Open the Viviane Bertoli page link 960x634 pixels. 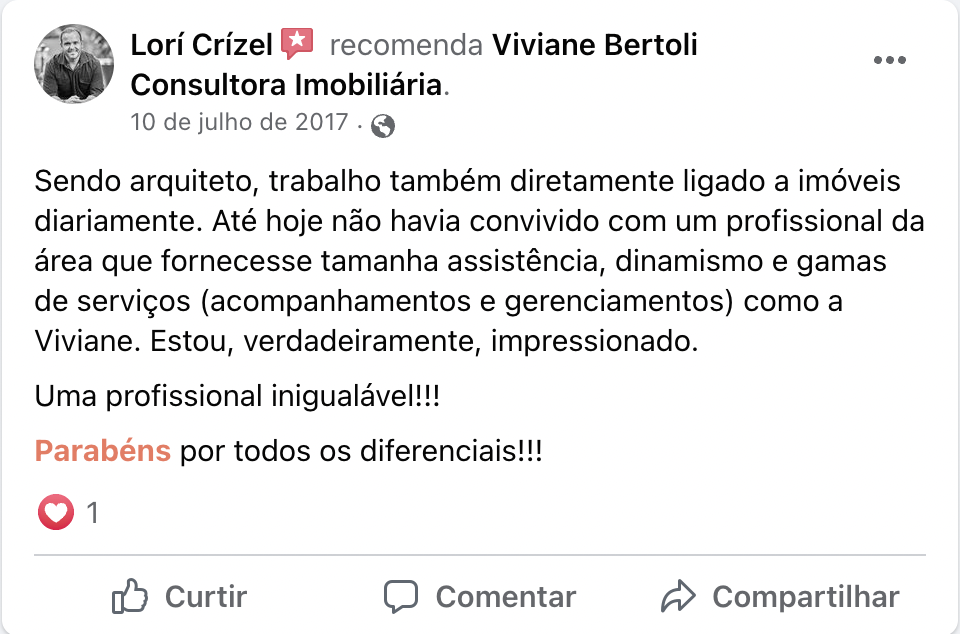(x=596, y=45)
